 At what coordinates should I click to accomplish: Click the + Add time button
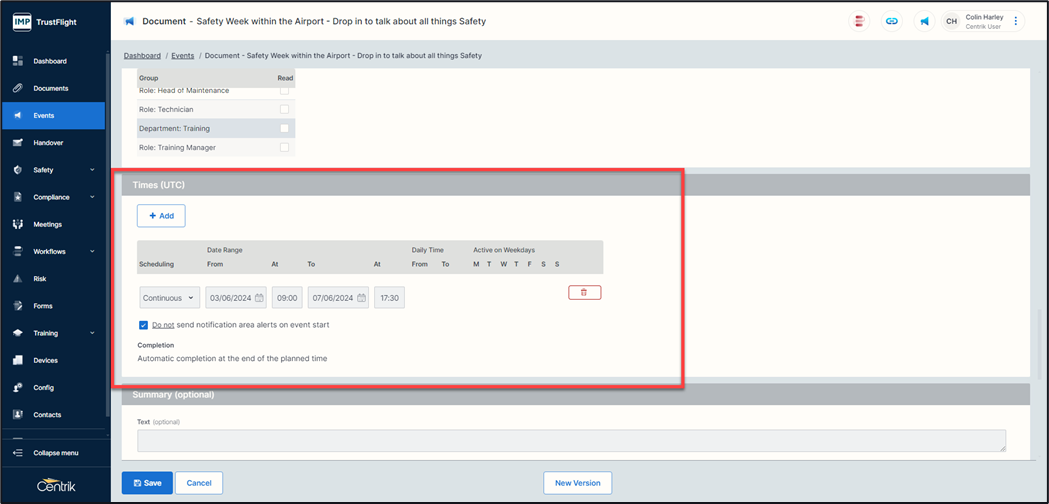point(161,216)
